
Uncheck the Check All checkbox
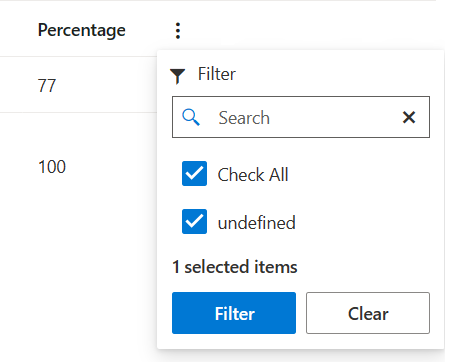click(x=194, y=174)
